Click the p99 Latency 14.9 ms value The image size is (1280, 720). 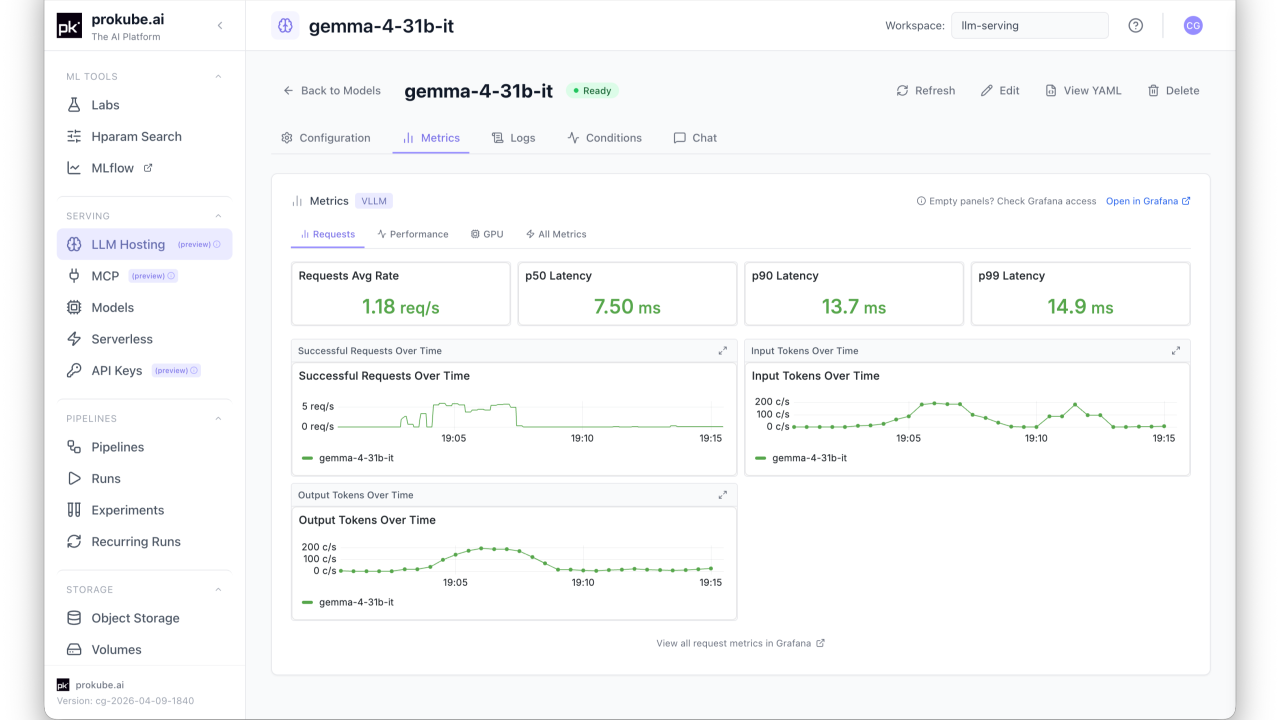coord(1081,307)
